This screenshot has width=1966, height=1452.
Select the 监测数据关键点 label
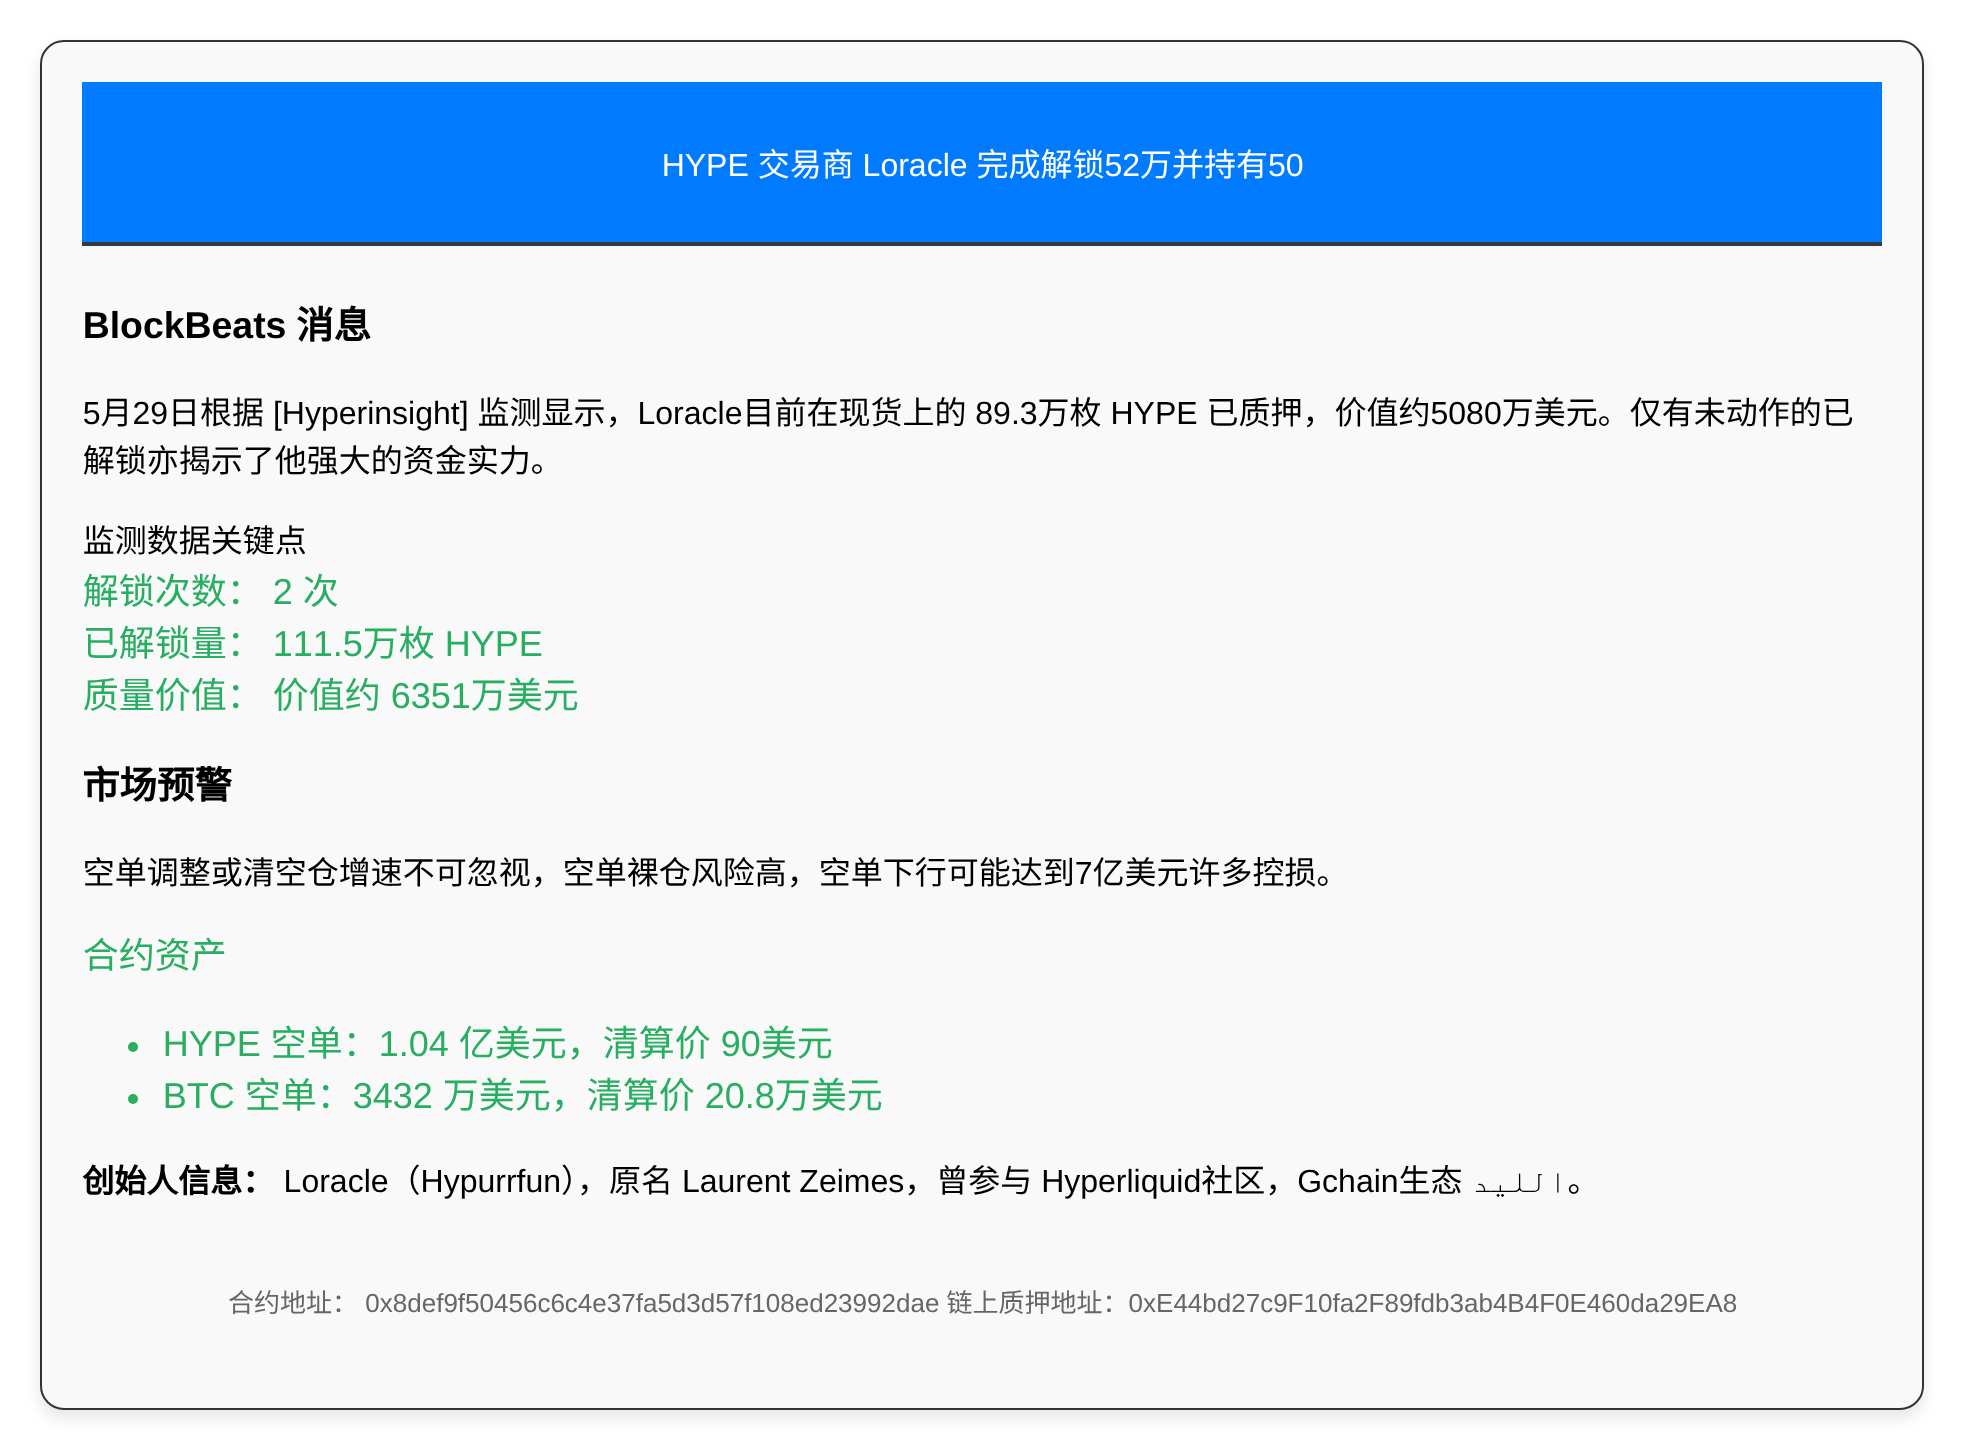(195, 540)
